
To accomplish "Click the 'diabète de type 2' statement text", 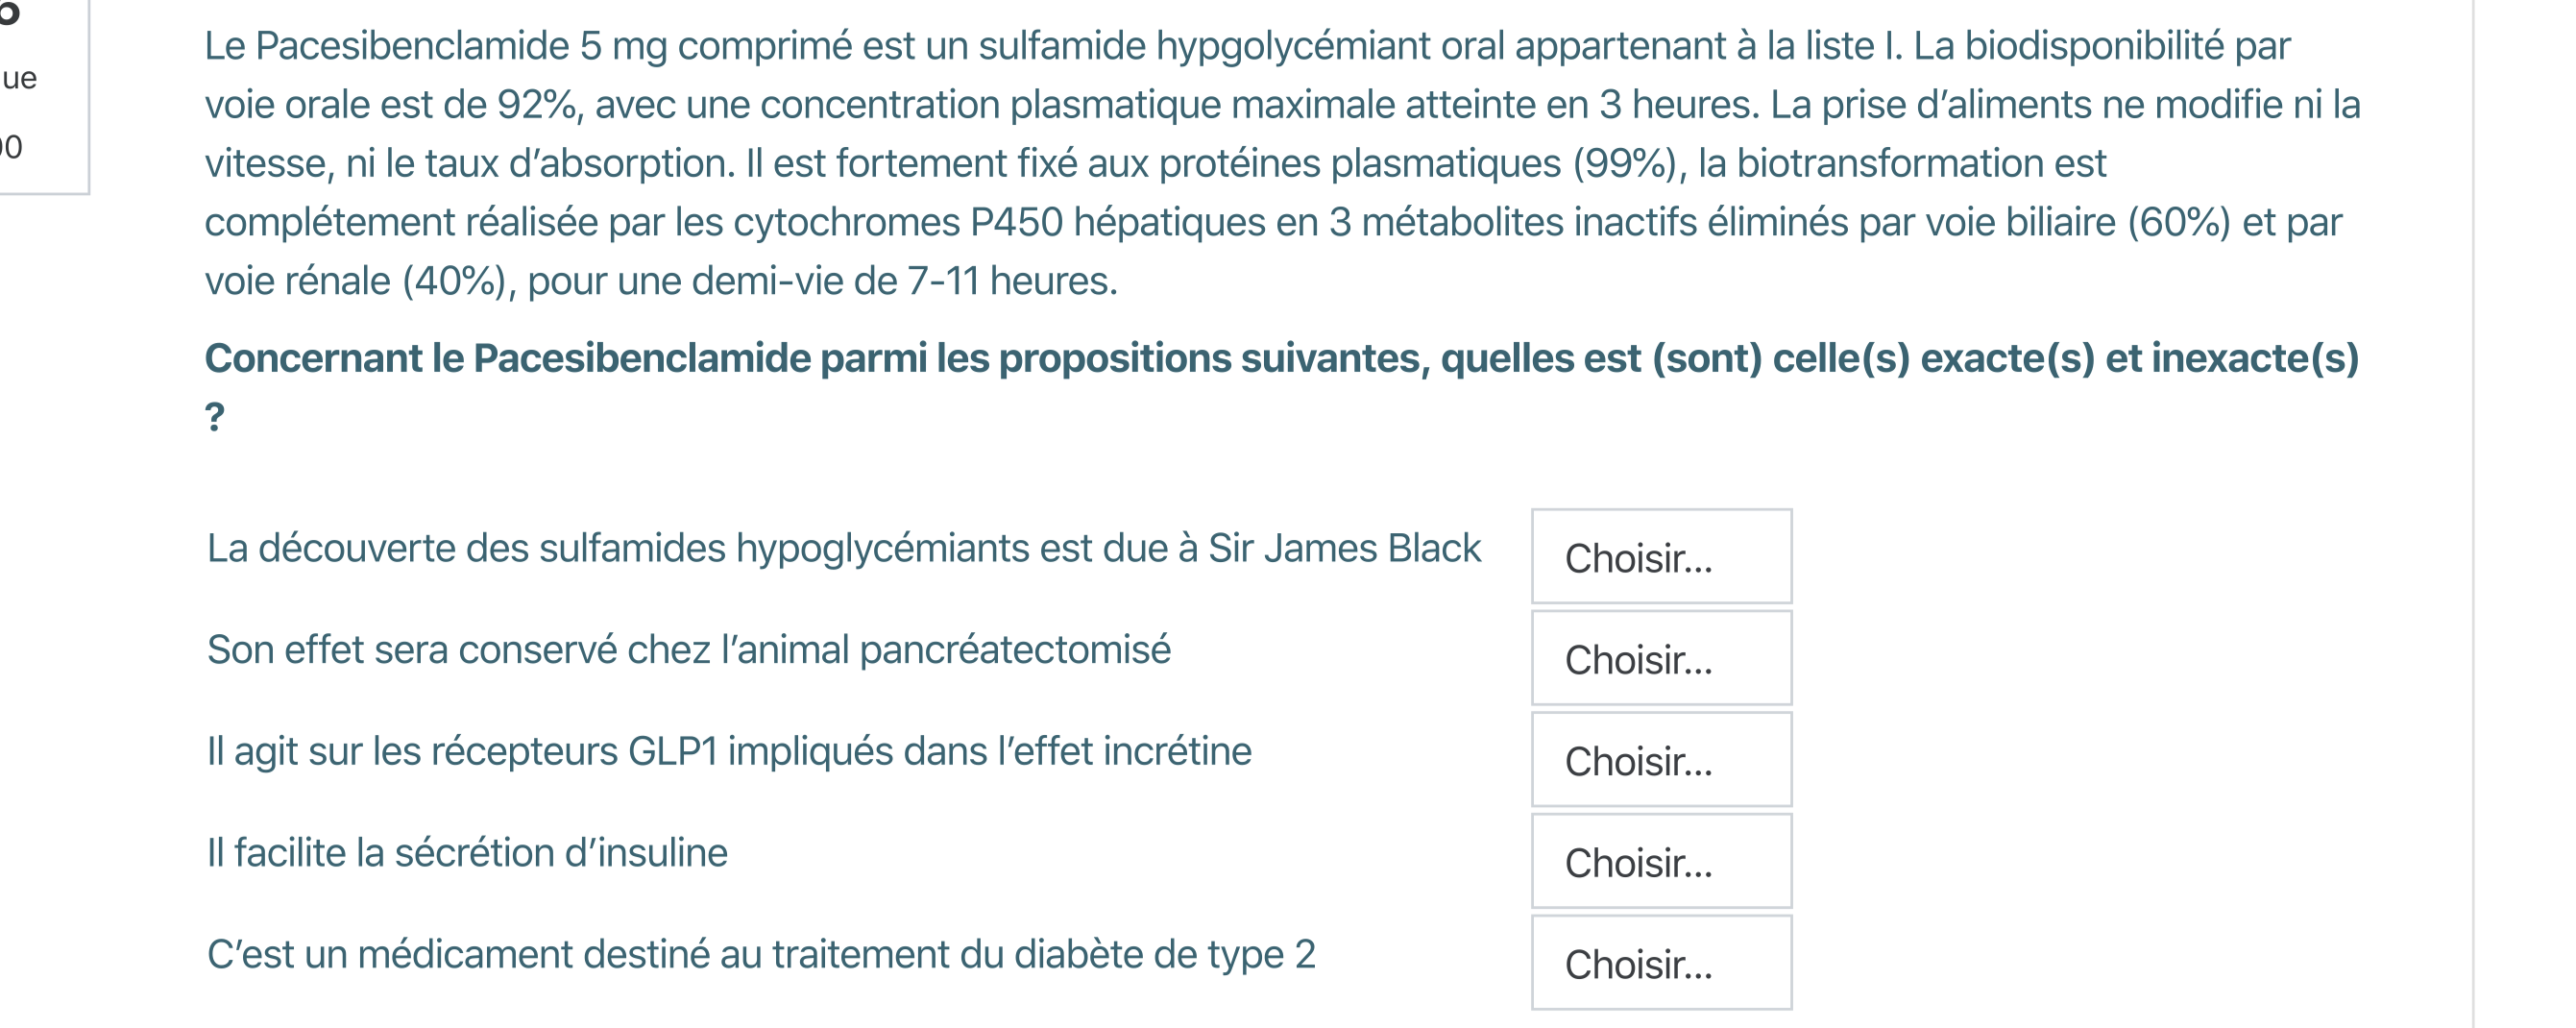I will (x=760, y=954).
